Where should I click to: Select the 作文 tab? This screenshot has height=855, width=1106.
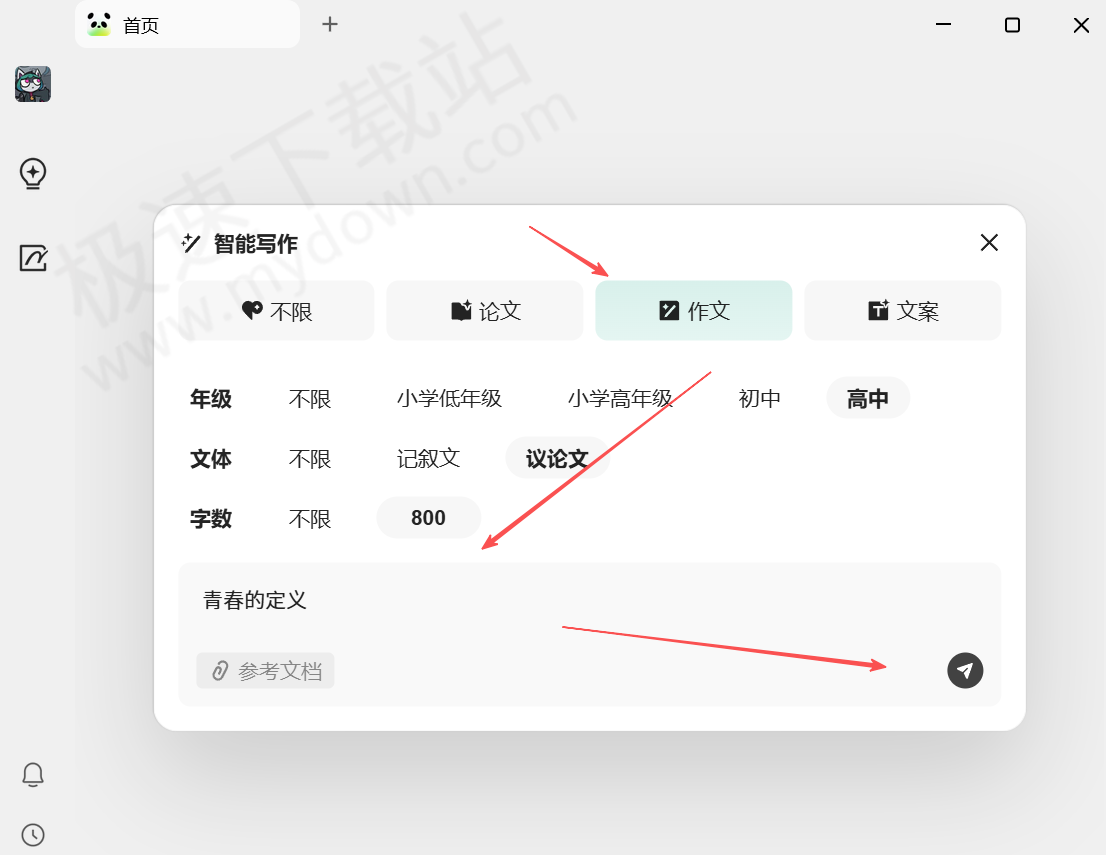click(694, 311)
